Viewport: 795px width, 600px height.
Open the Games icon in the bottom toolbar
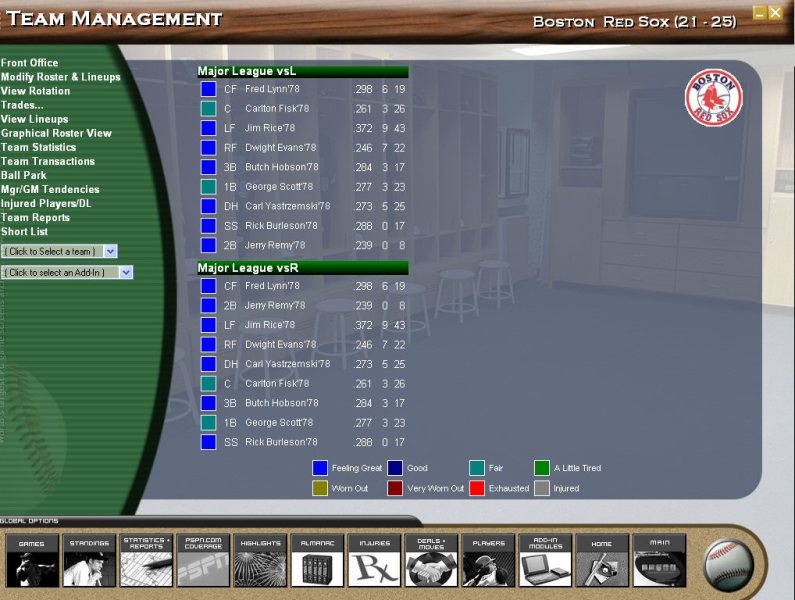(32, 562)
